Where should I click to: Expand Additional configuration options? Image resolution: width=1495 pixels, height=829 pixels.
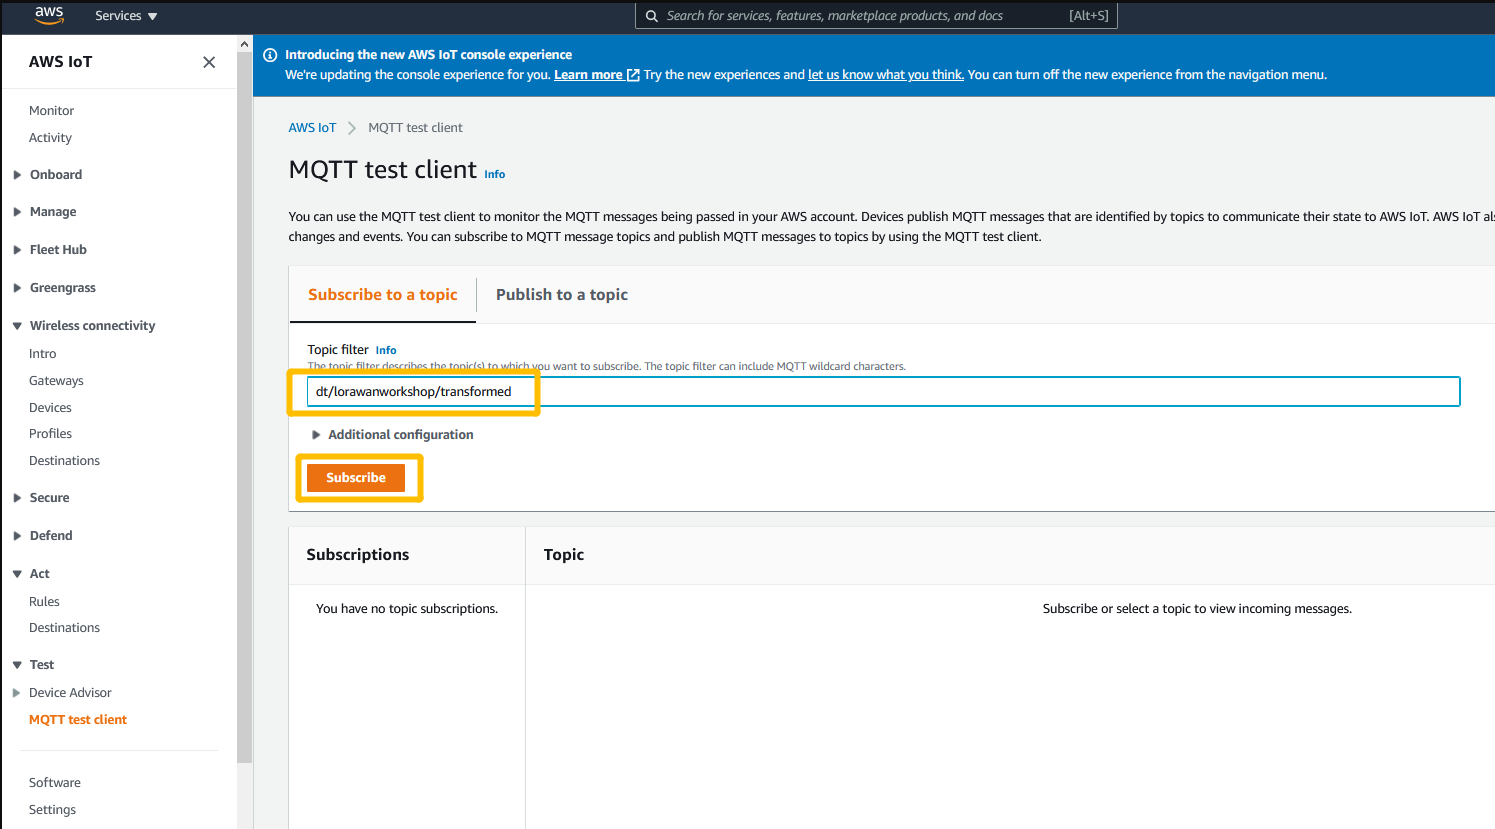coord(316,435)
